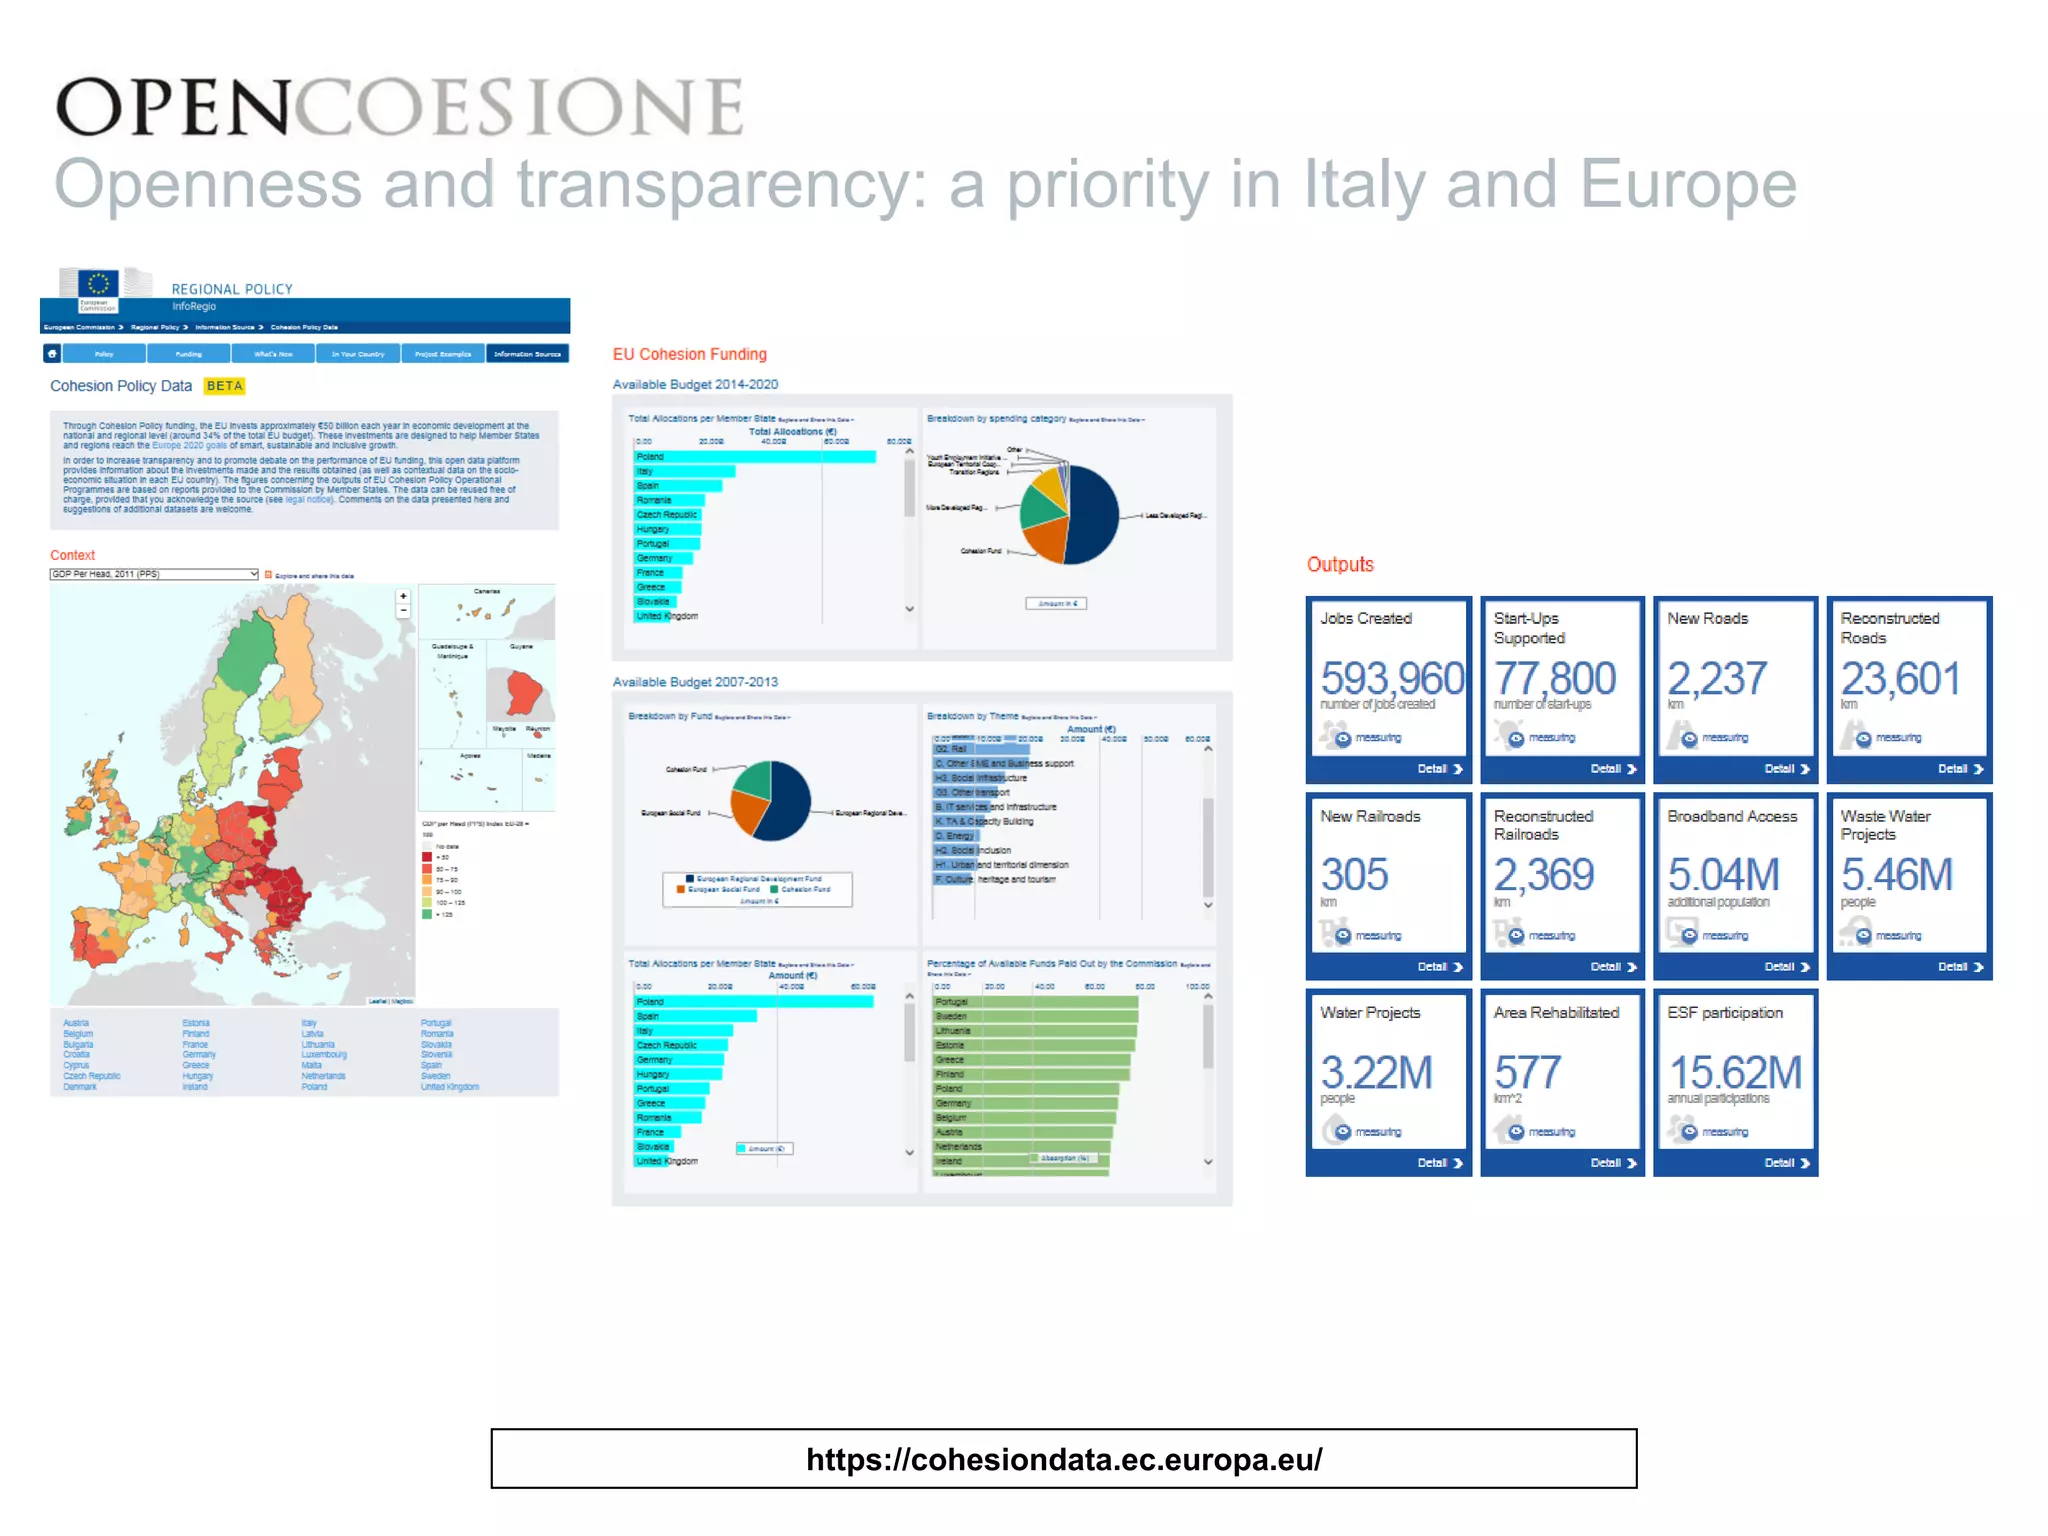Select the Information Sources navigation tab
This screenshot has width=2048, height=1536.
coord(527,354)
